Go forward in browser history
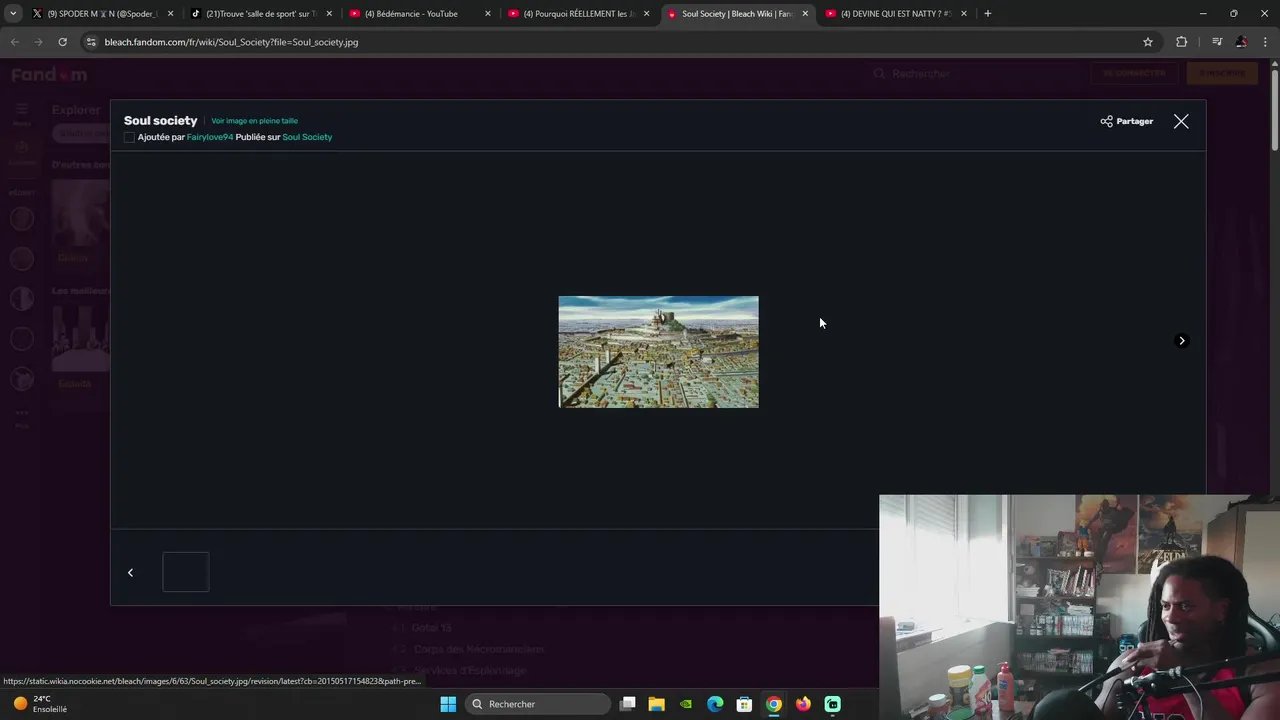 (38, 42)
